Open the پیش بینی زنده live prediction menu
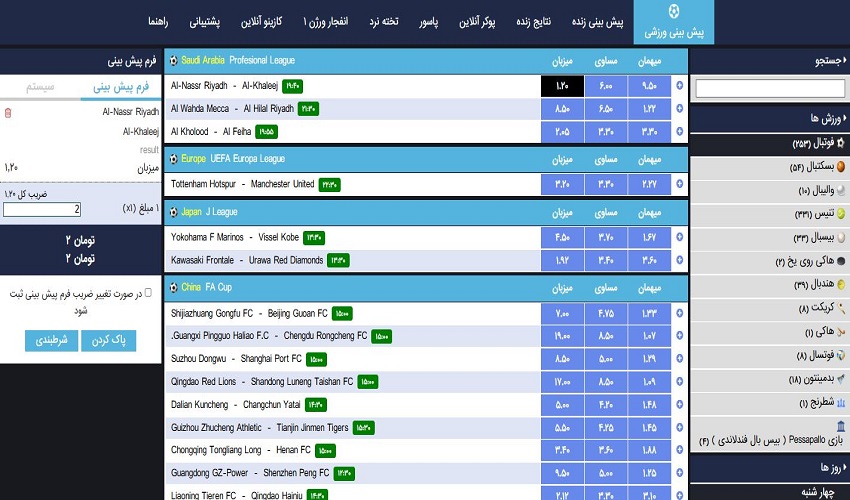850x500 pixels. tap(597, 22)
